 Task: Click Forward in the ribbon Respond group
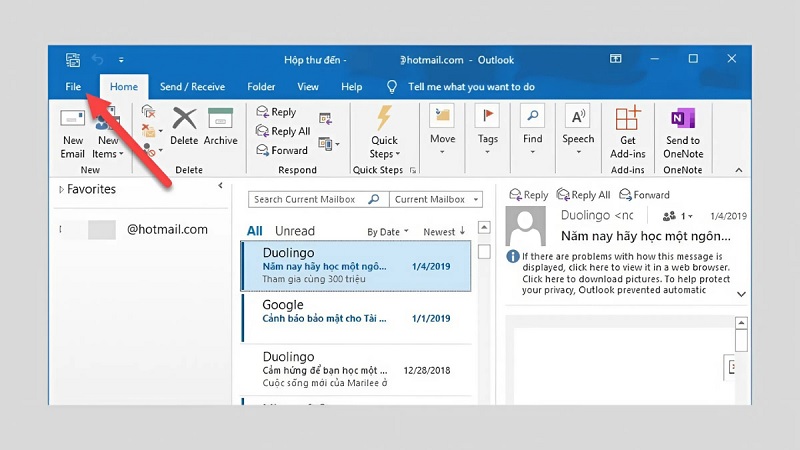tap(282, 151)
